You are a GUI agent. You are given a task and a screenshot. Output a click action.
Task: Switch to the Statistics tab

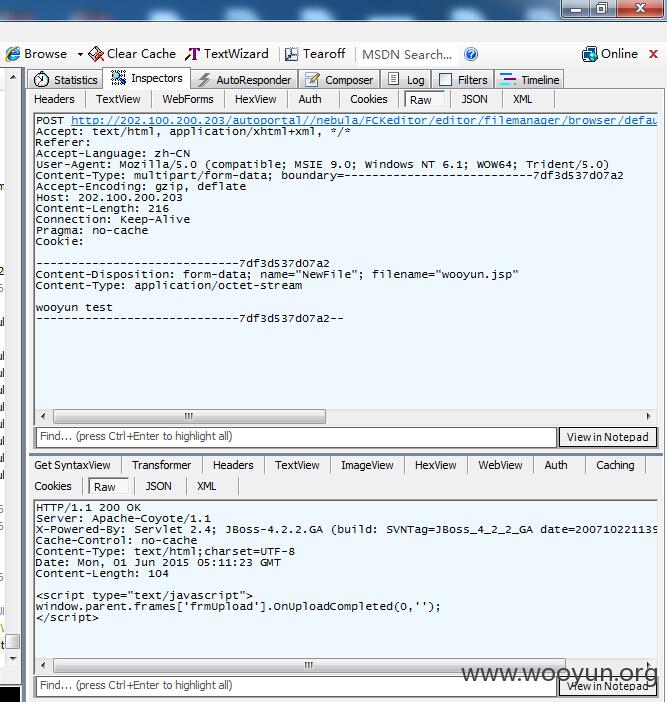click(x=65, y=80)
